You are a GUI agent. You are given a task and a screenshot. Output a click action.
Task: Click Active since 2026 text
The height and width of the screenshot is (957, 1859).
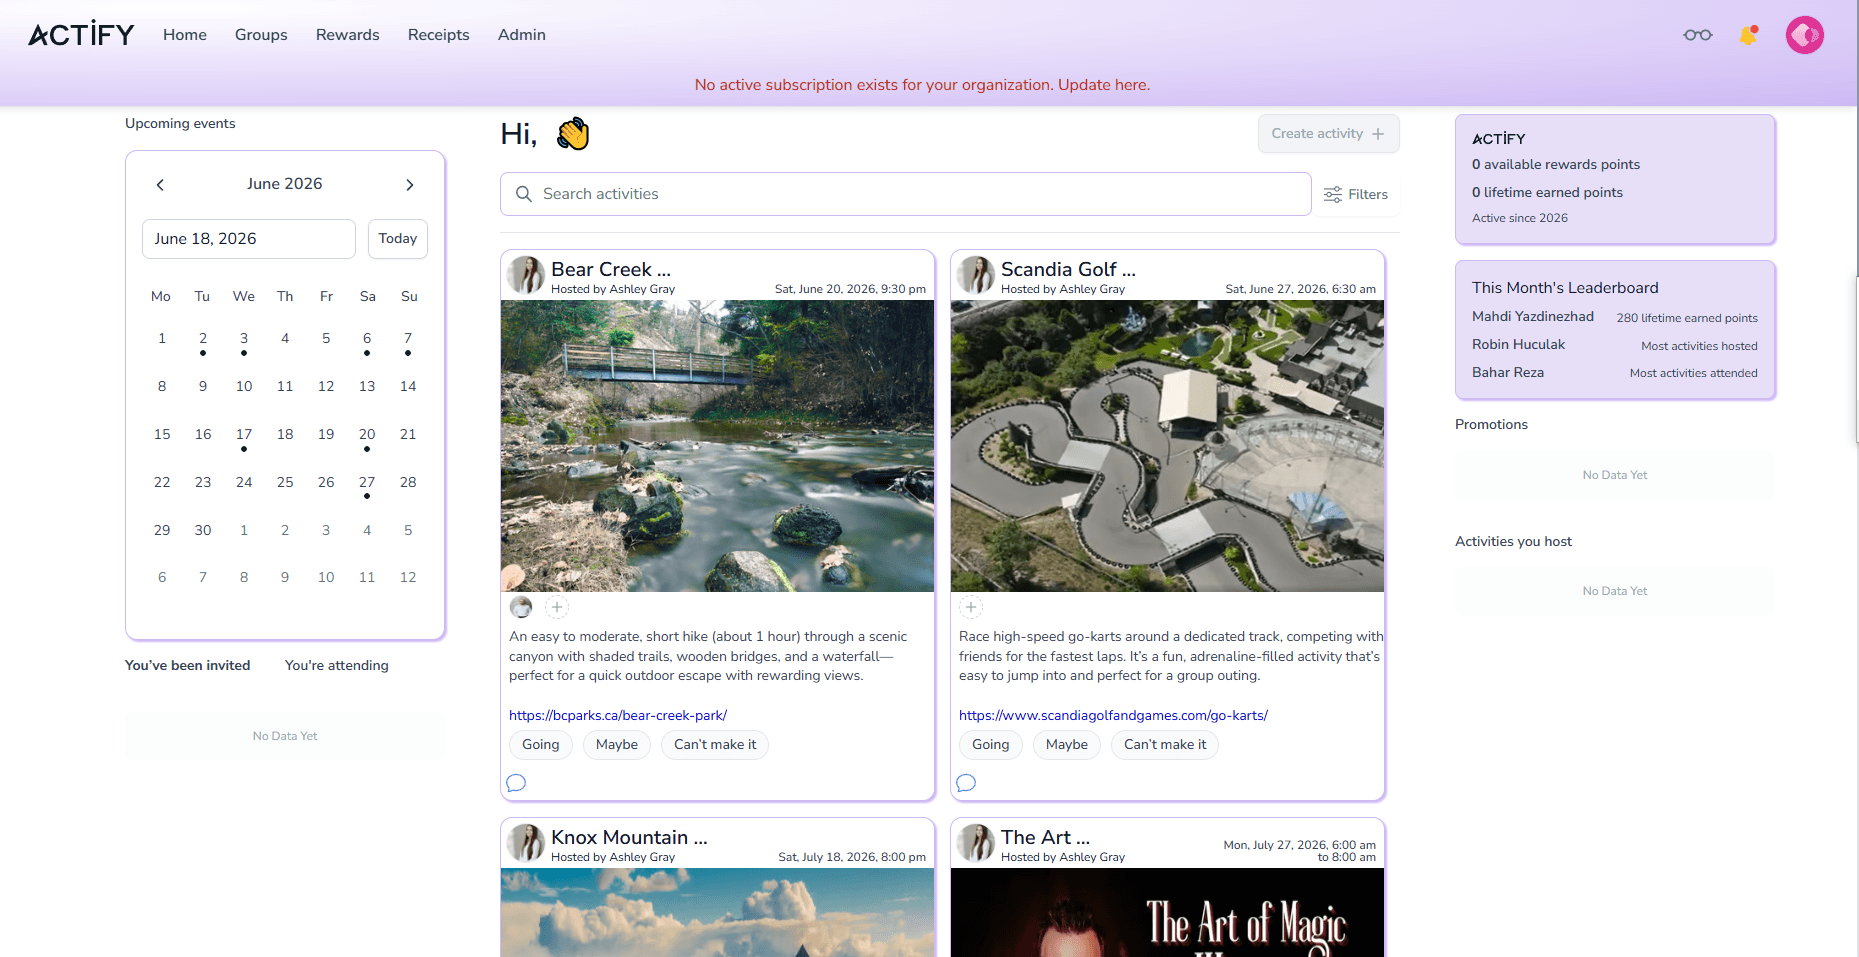click(1520, 218)
